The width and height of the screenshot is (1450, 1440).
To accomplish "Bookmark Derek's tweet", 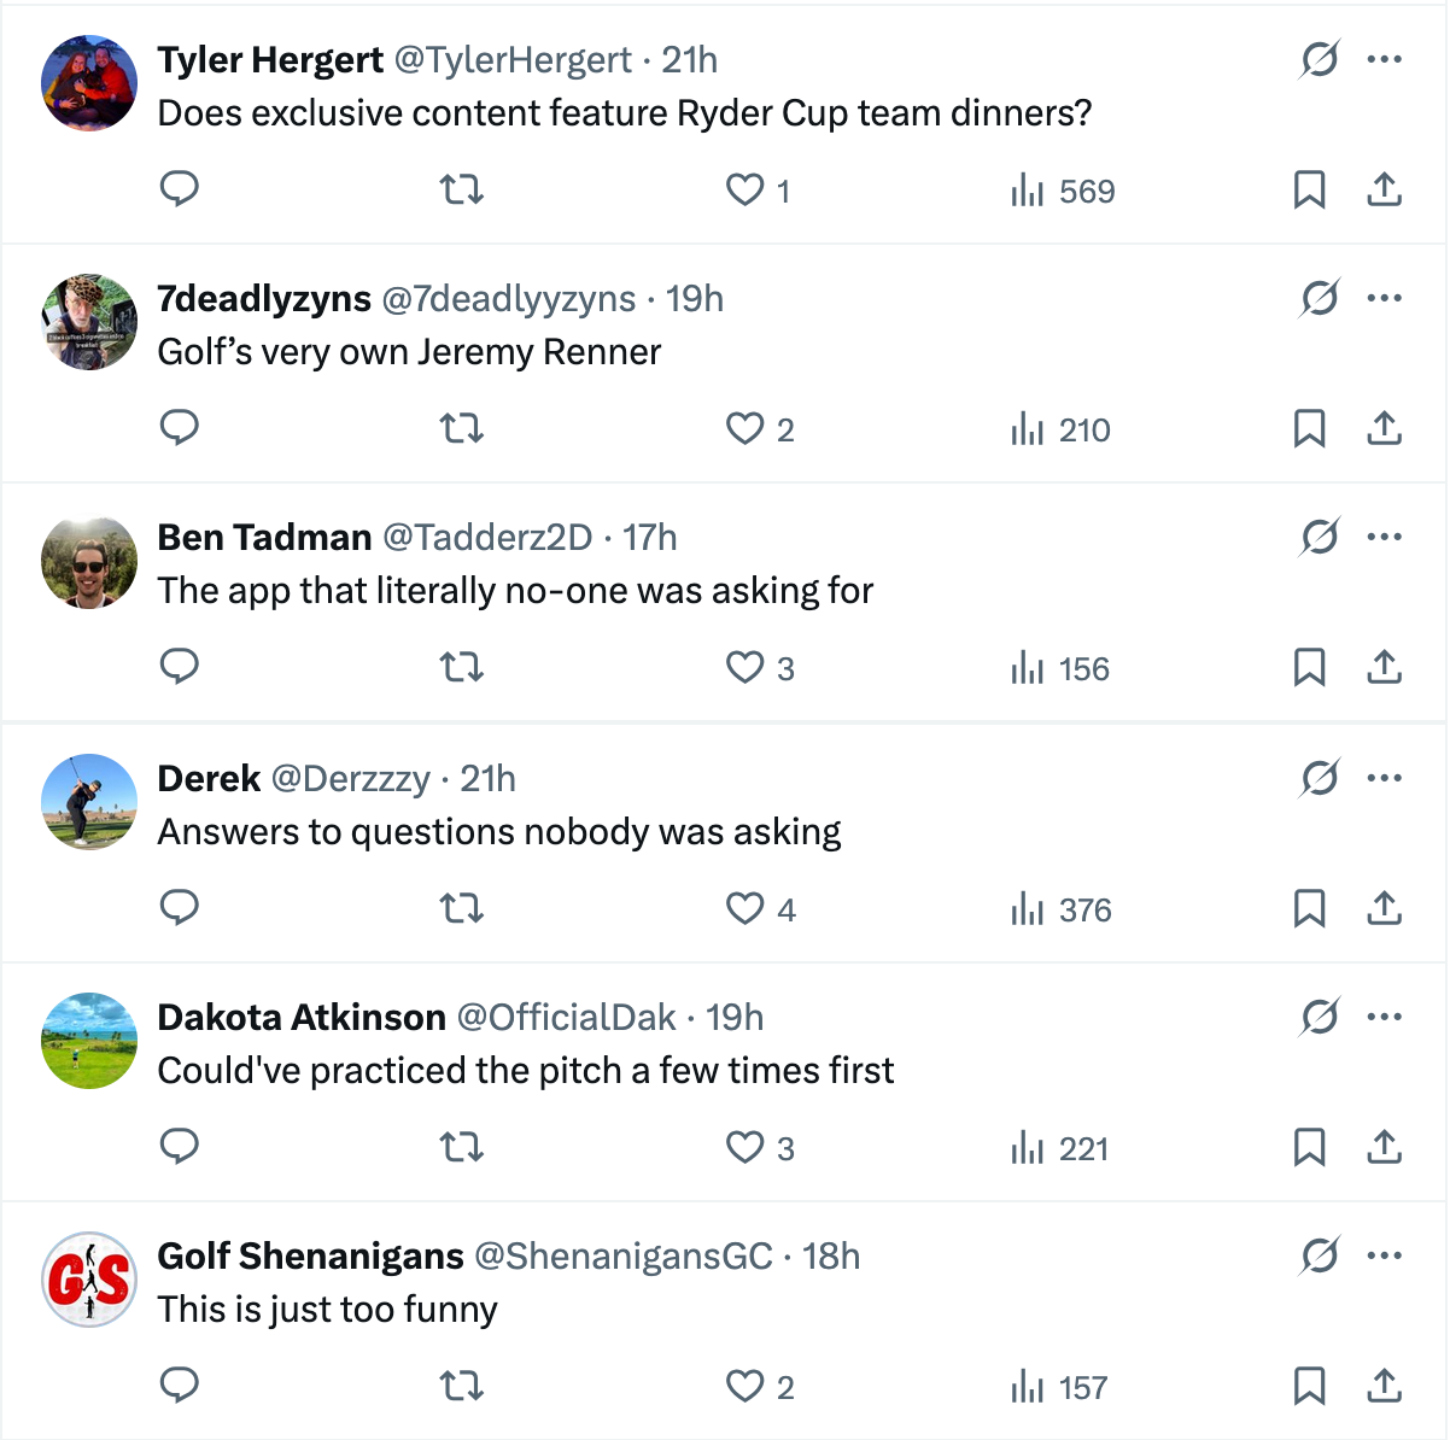I will [x=1309, y=908].
